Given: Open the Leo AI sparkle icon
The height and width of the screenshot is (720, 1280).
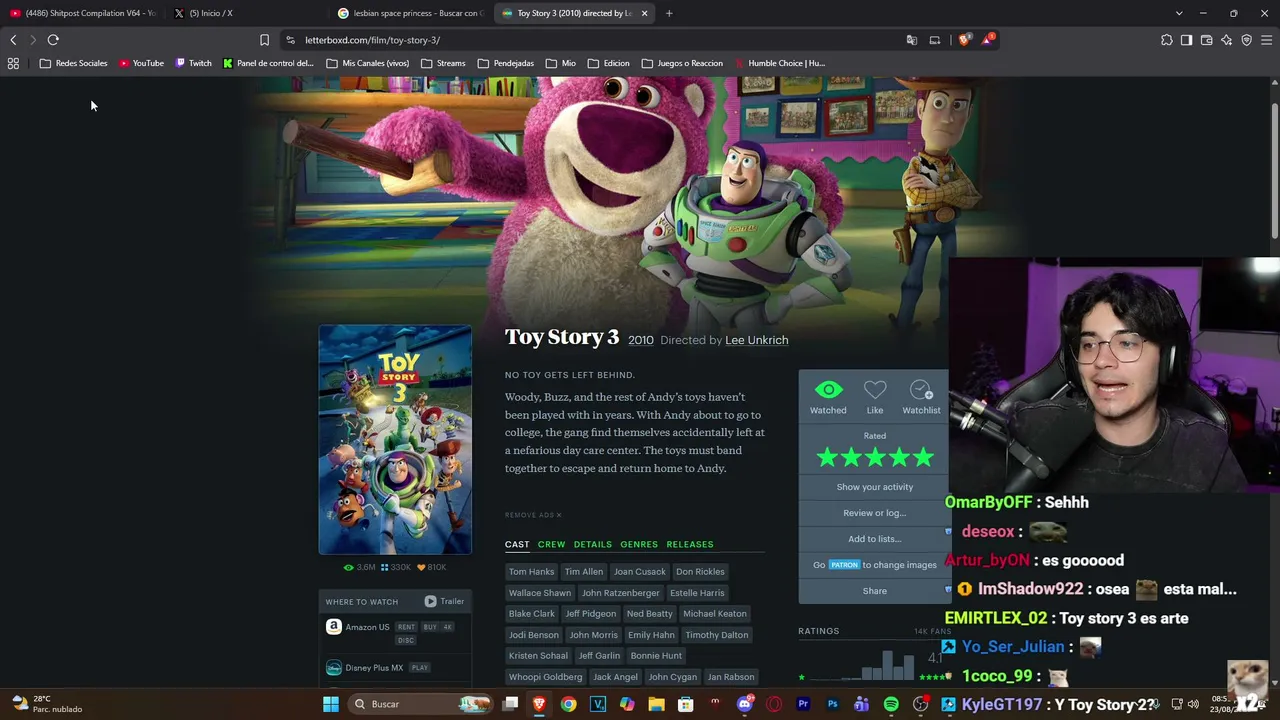Looking at the screenshot, I should pyautogui.click(x=1226, y=40).
